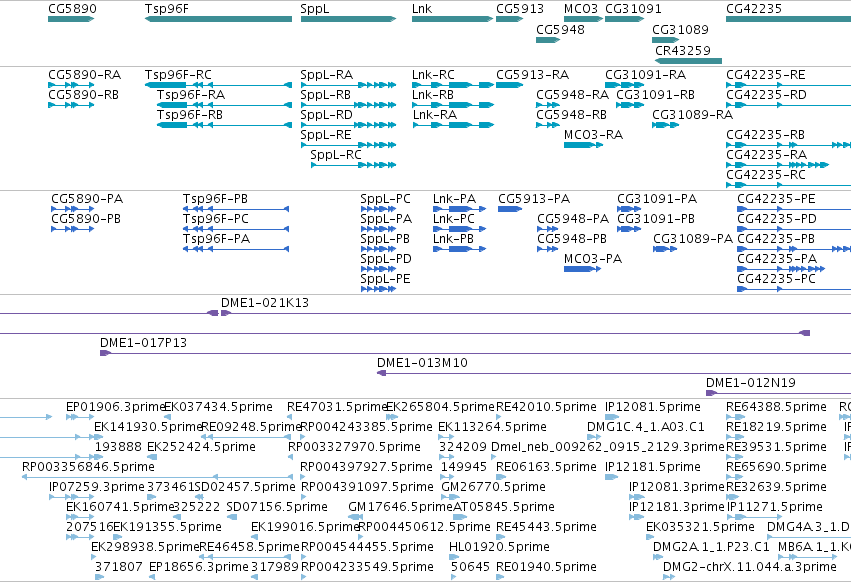
Task: Select the CG42235-PA protein label
Action: (777, 259)
